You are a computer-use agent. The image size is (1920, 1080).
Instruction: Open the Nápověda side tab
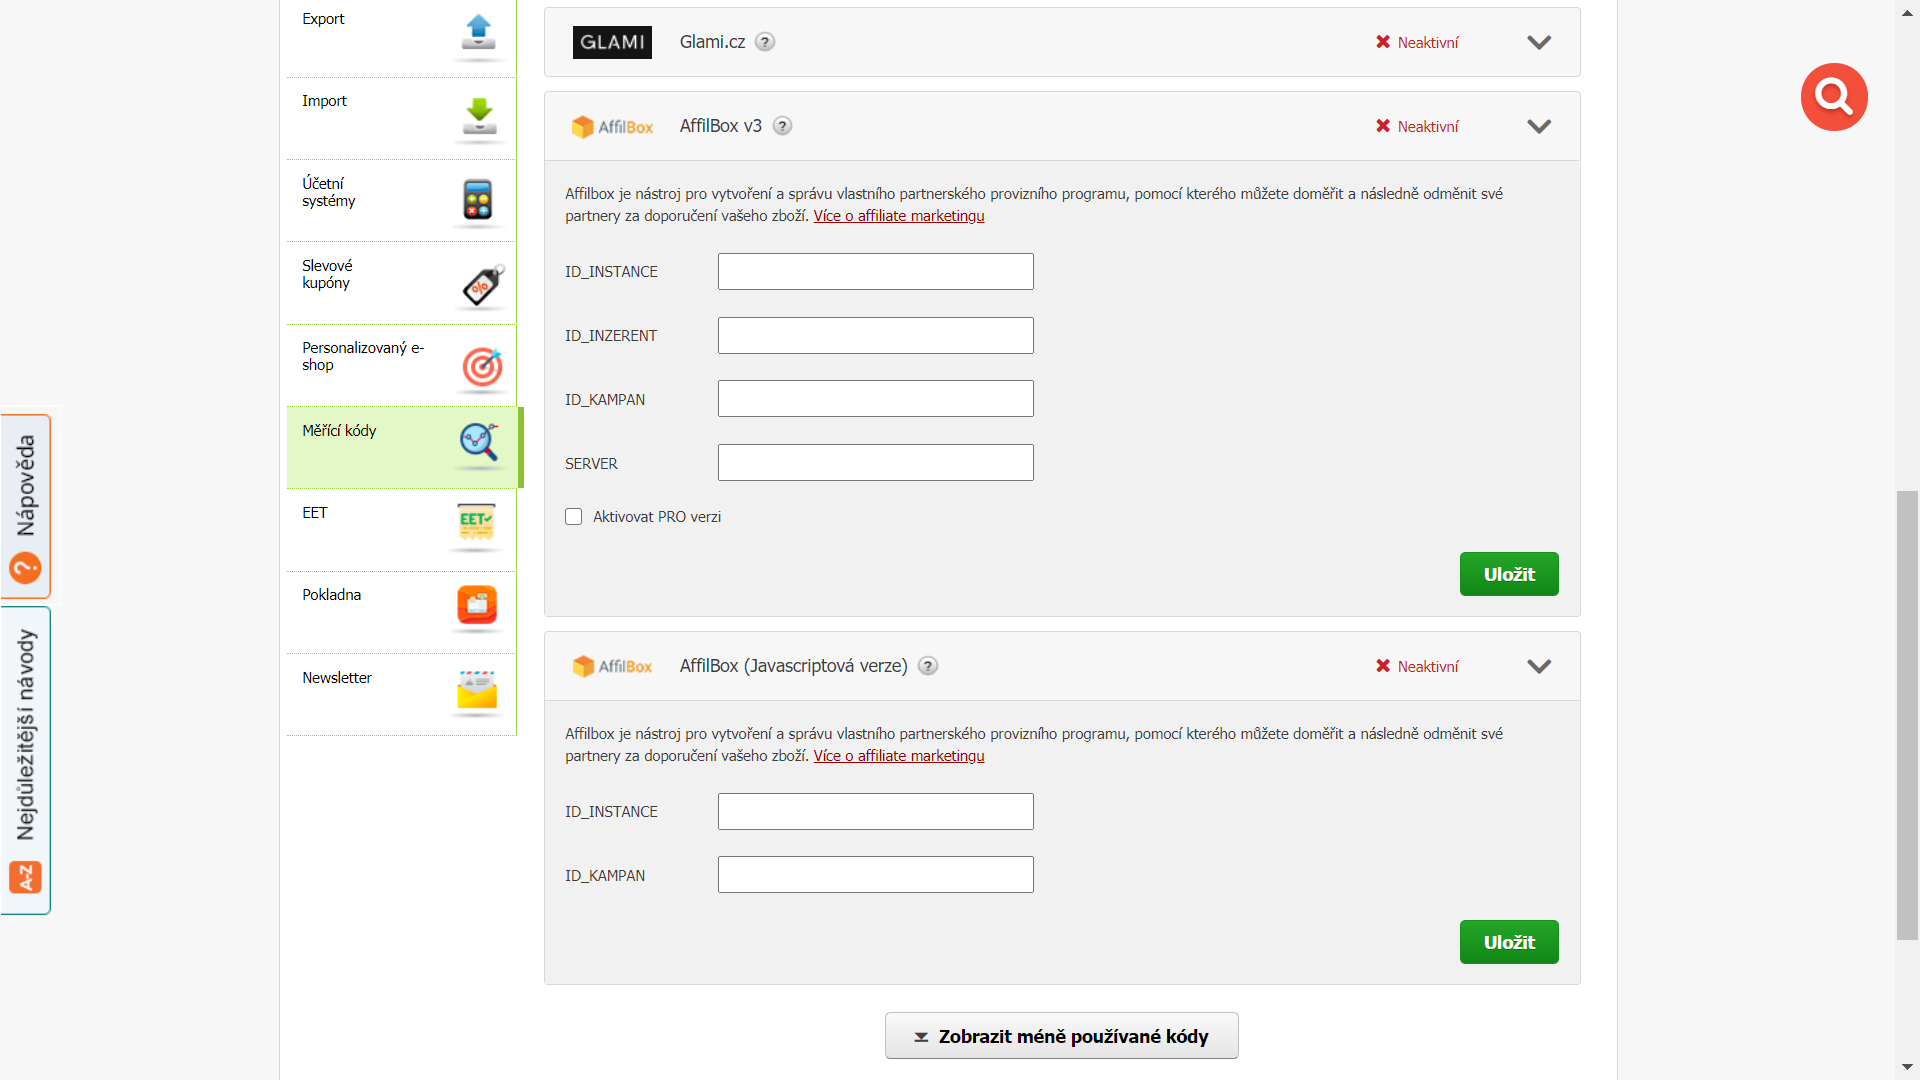26,506
